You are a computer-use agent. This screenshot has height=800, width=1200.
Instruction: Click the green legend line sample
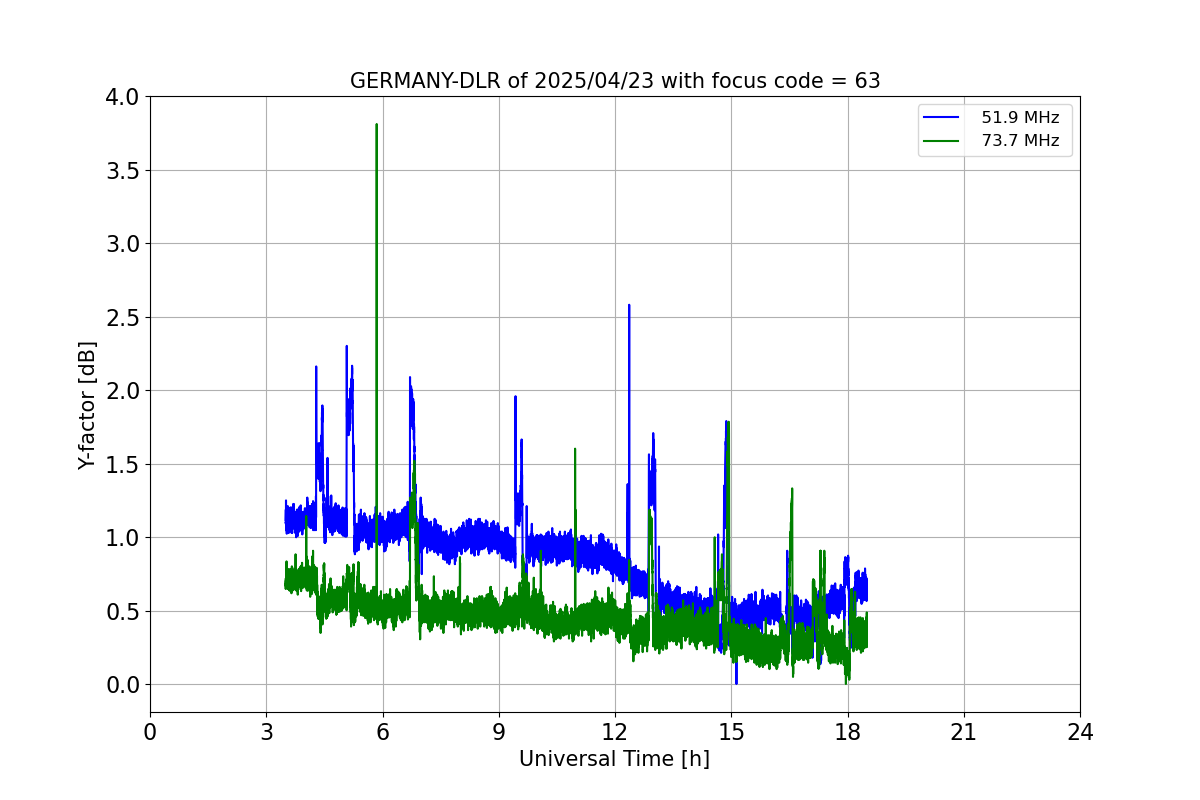(943, 141)
